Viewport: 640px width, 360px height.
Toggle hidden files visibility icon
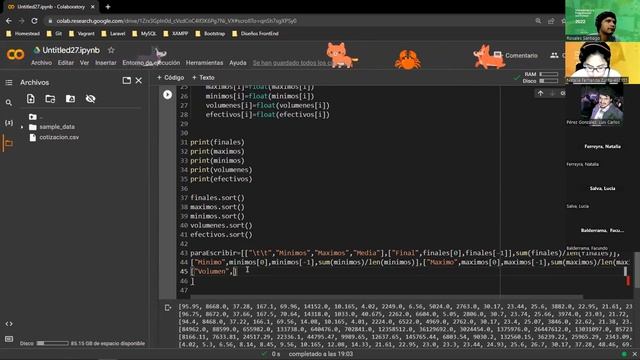pyautogui.click(x=91, y=99)
